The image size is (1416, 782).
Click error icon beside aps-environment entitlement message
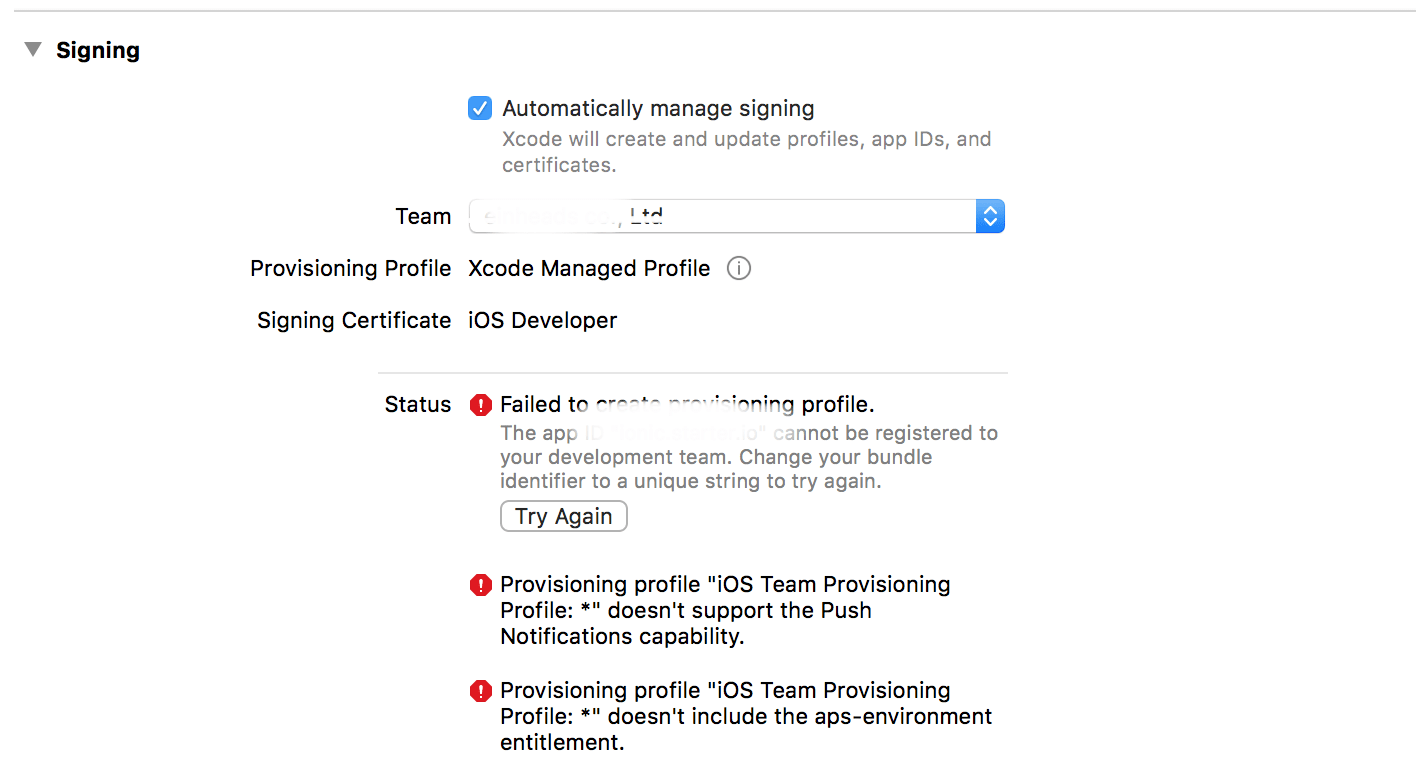481,691
